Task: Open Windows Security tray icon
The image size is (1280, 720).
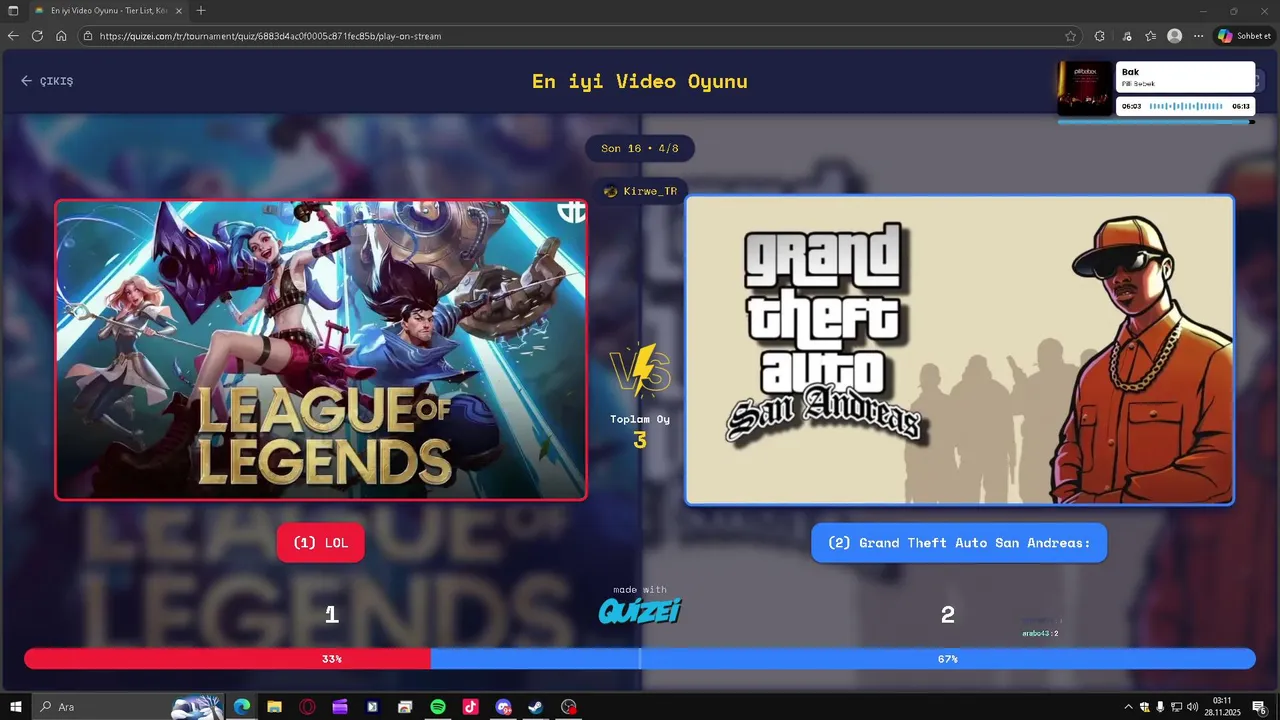Action: (1145, 707)
